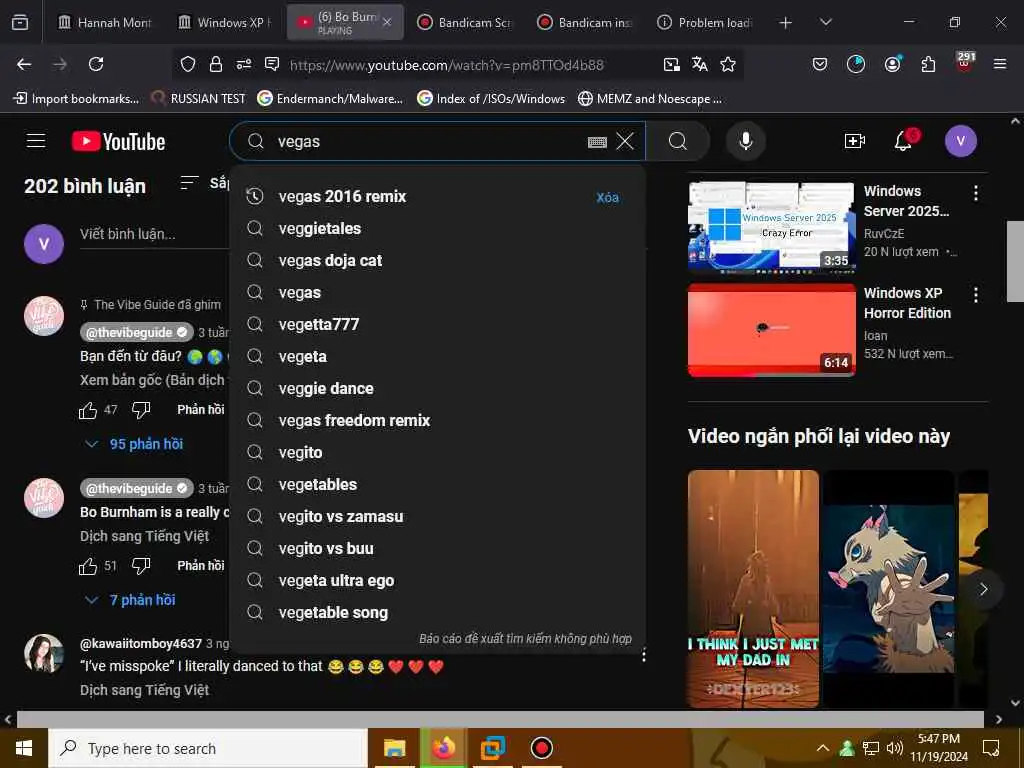The height and width of the screenshot is (768, 1024).
Task: Remove history suggestion with Xóa
Action: tap(607, 197)
